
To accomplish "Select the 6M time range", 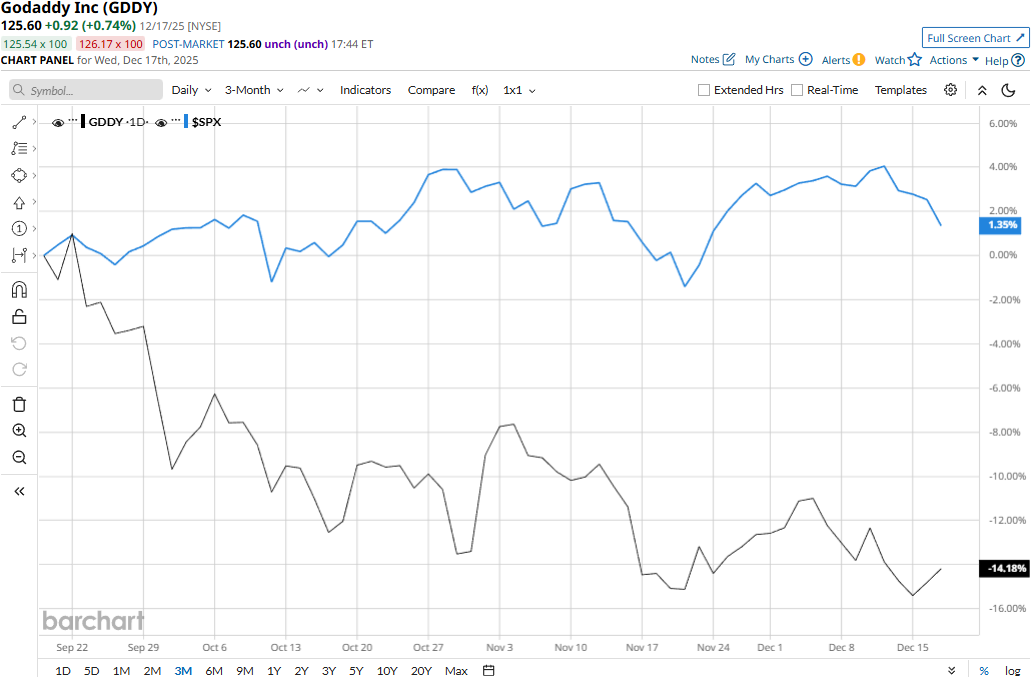I will 214,670.
